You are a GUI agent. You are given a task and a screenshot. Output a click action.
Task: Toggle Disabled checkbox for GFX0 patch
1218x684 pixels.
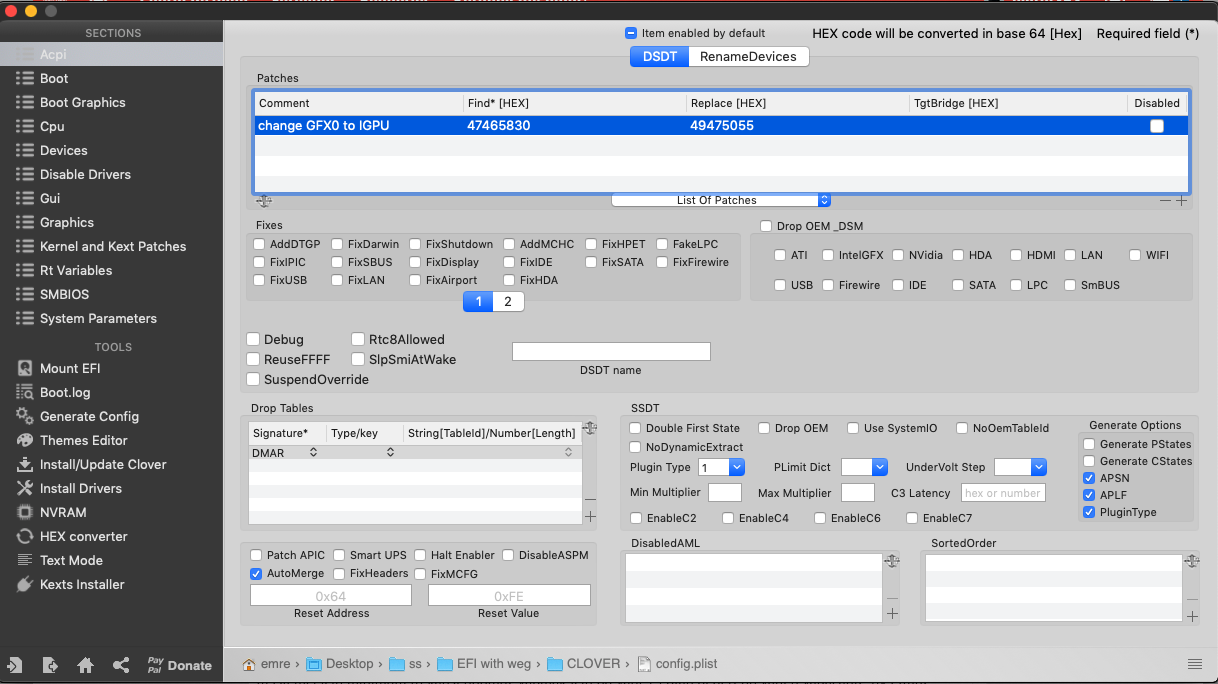pyautogui.click(x=1157, y=126)
